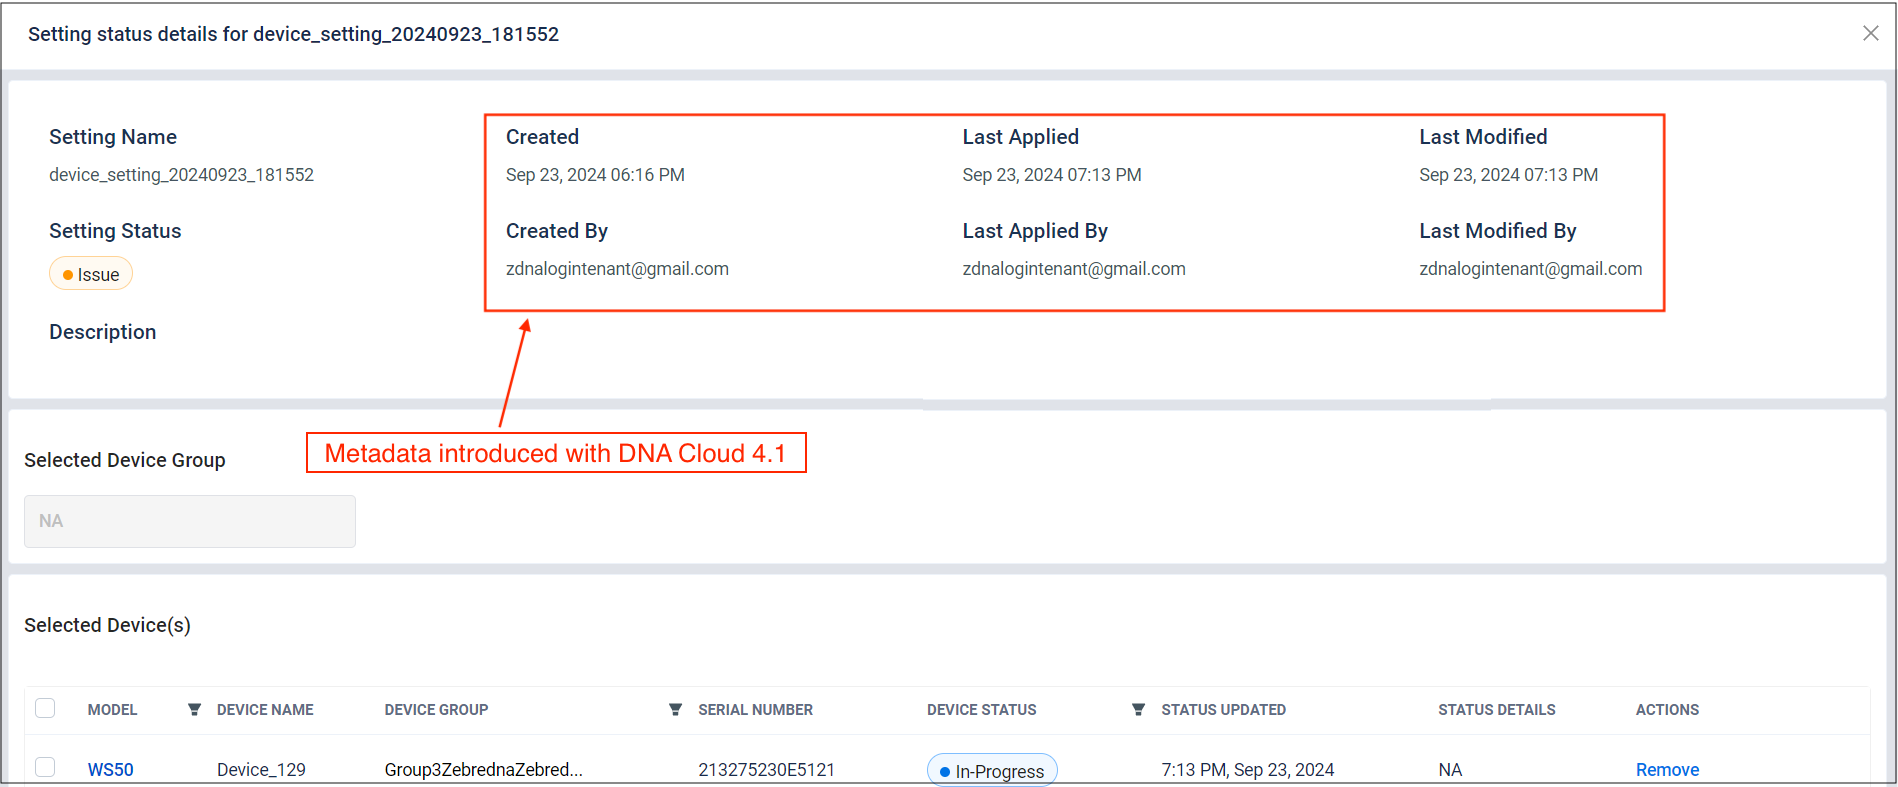Click the DEVICE NAME column header
The image size is (1898, 787).
pos(265,710)
